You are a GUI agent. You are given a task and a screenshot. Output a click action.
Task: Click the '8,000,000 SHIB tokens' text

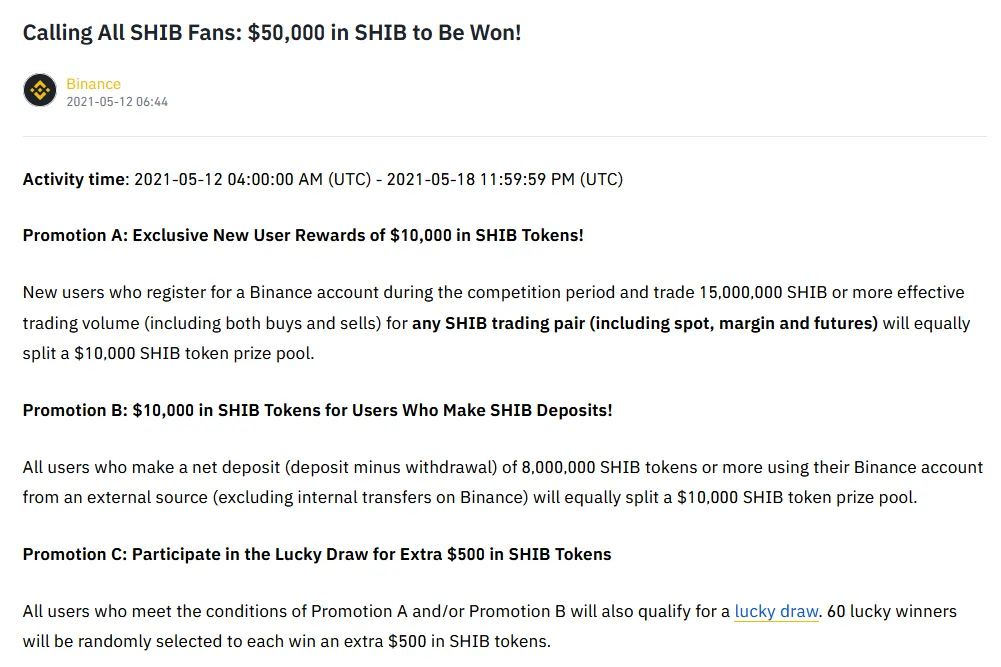point(609,467)
